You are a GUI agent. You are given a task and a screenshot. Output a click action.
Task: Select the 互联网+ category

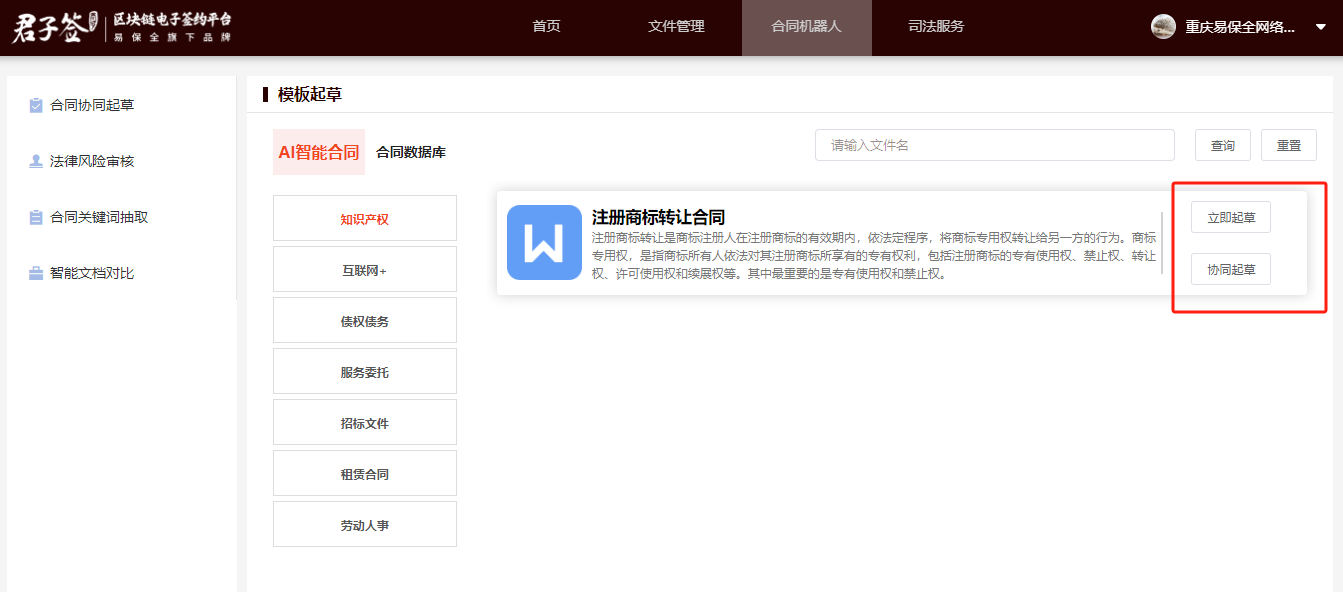pos(364,270)
